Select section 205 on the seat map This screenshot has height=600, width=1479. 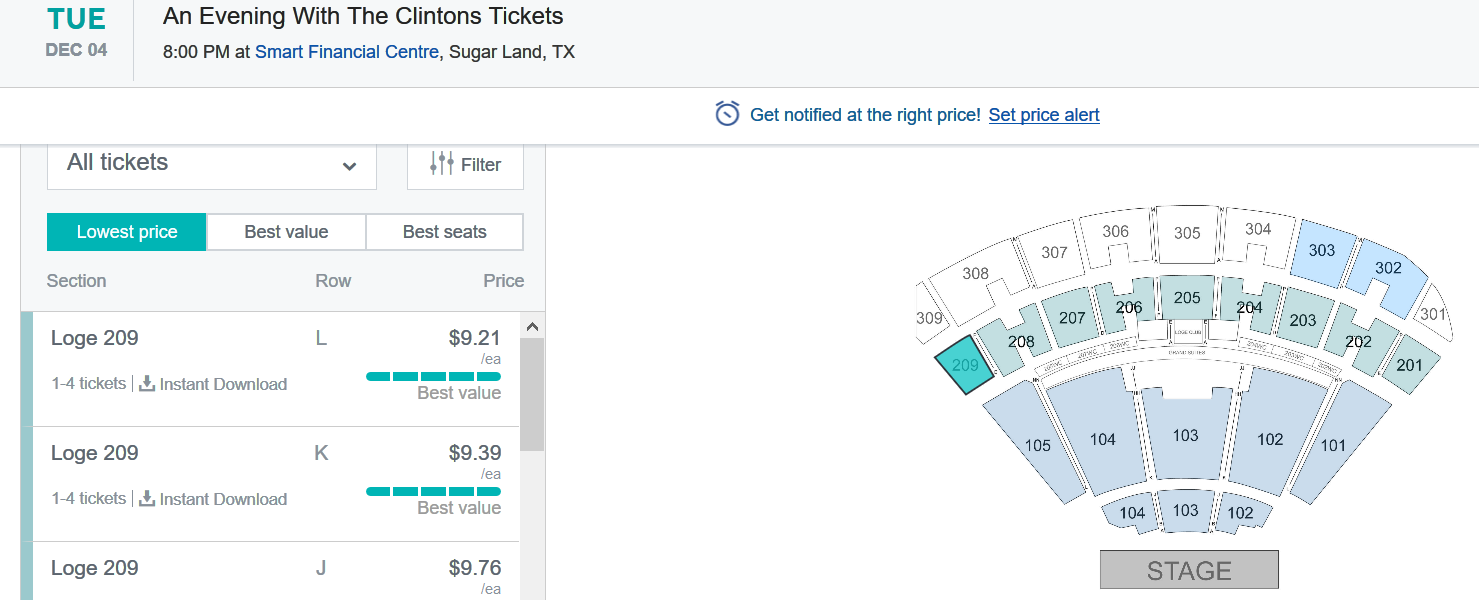(x=1187, y=297)
